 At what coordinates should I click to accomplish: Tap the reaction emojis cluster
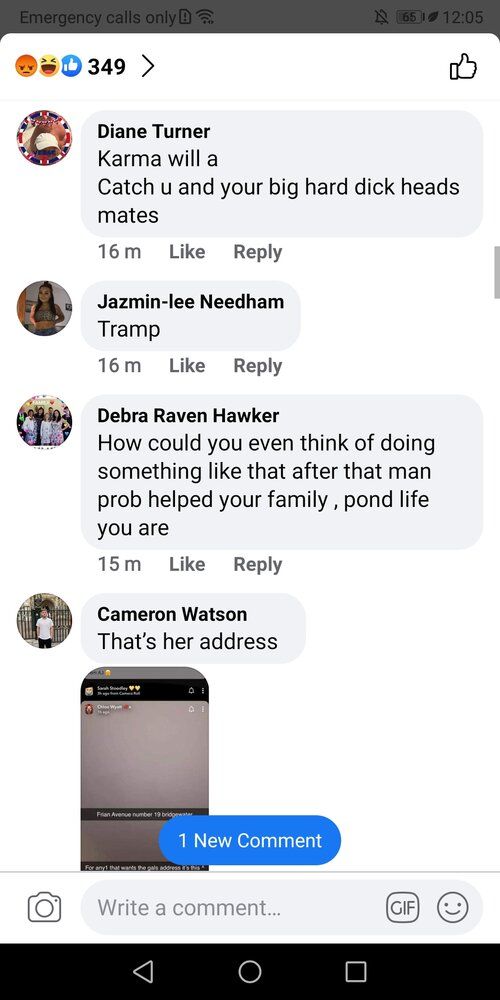pyautogui.click(x=48, y=66)
